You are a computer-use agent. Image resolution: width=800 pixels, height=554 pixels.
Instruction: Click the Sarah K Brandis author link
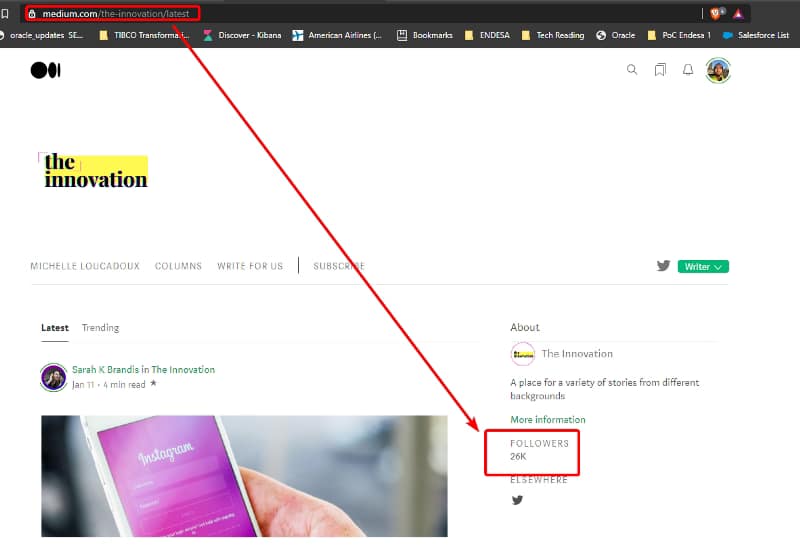tap(105, 369)
